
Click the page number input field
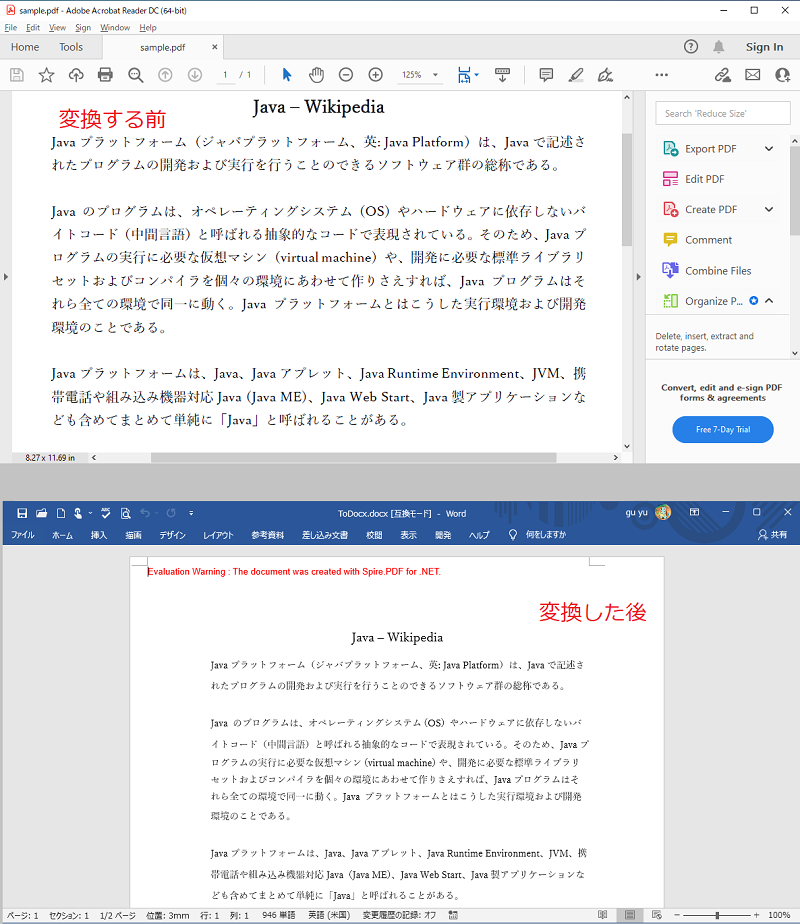click(x=225, y=75)
